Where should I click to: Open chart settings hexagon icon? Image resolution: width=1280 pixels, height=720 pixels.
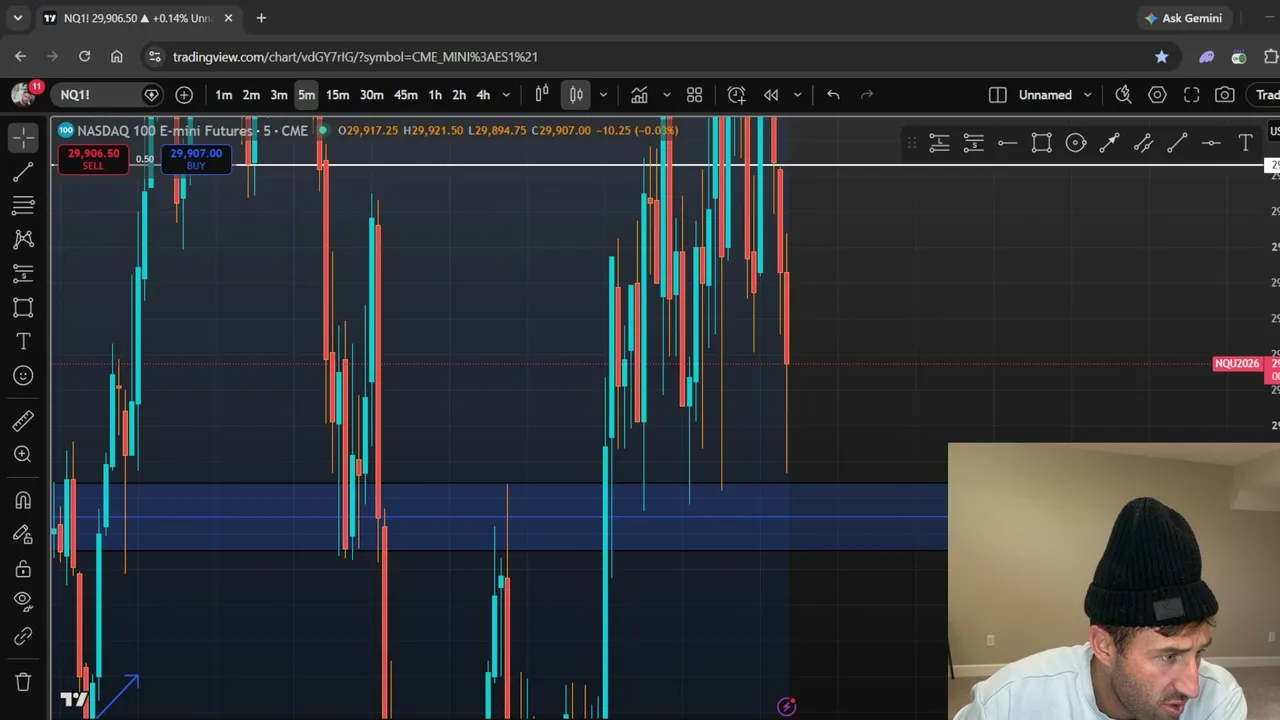1157,95
